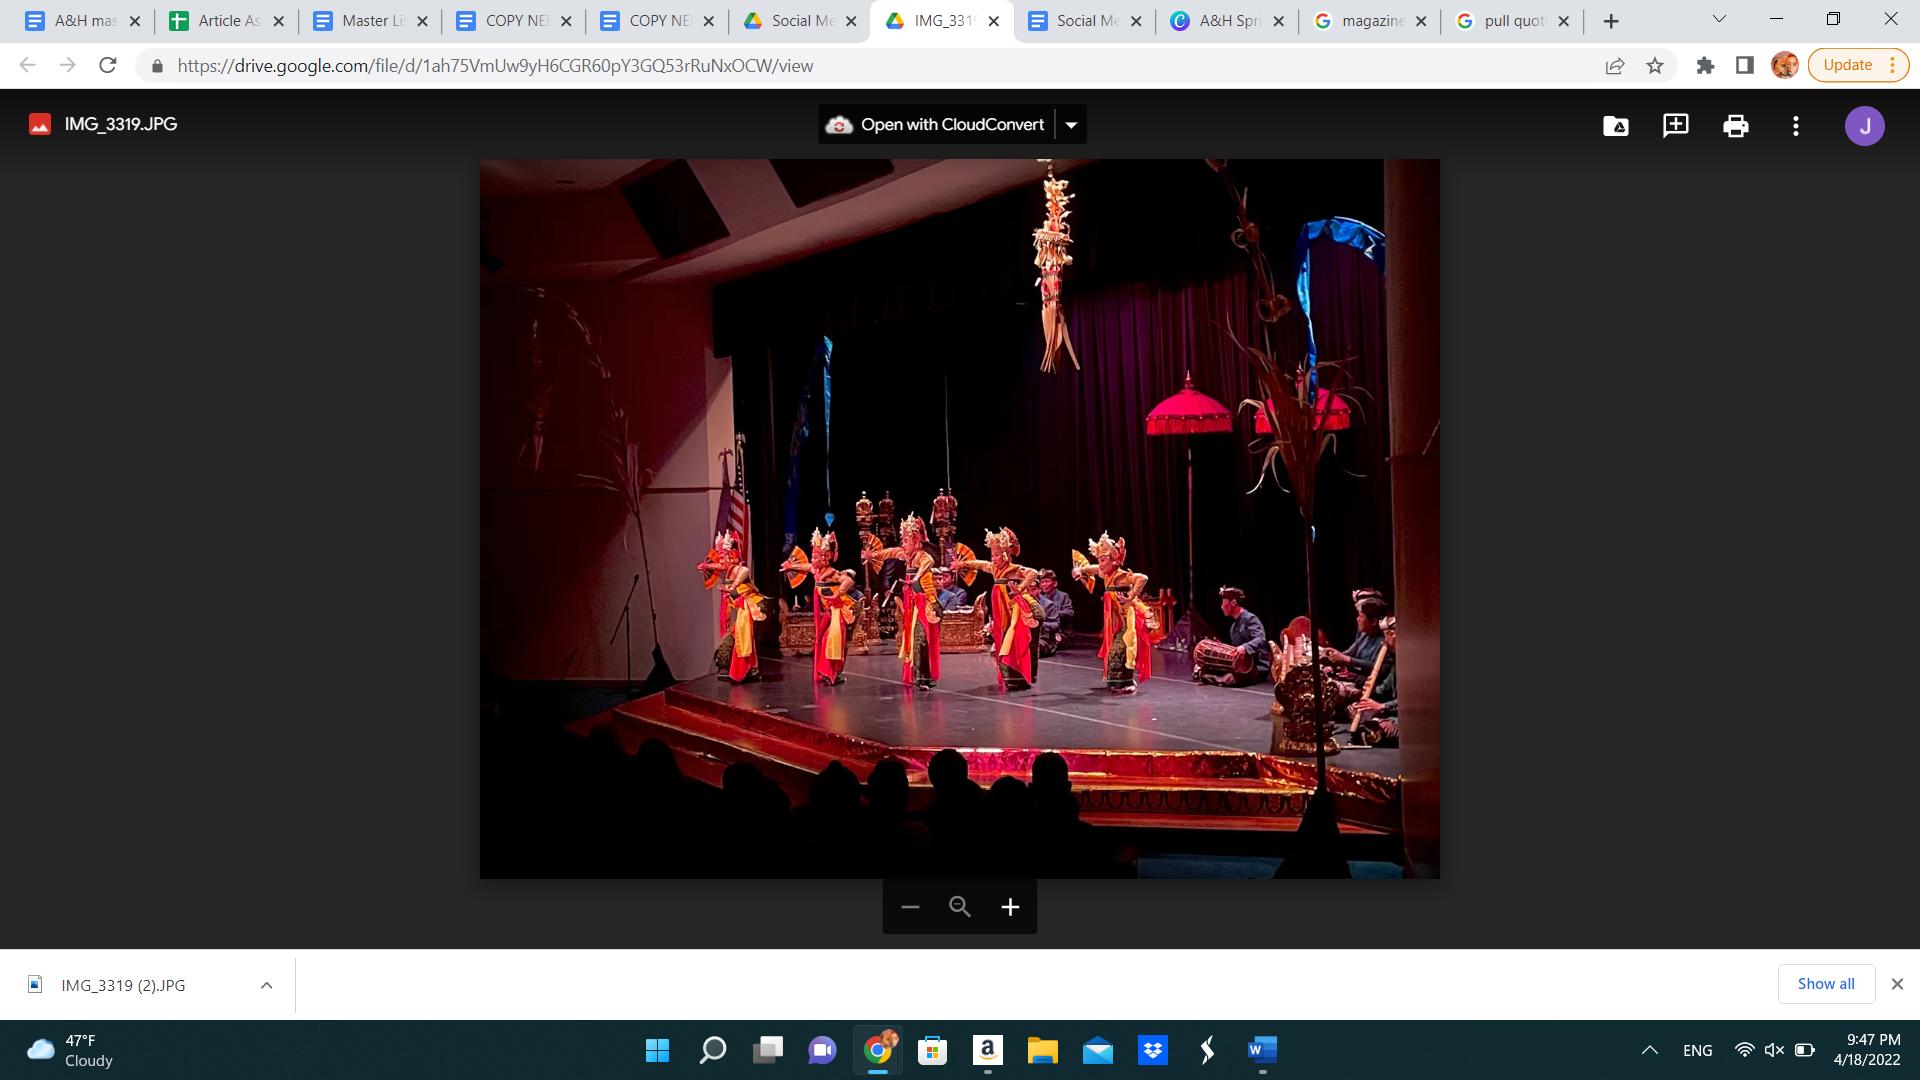Reset zoom with magnifier icon
This screenshot has width=1920, height=1080.
click(959, 907)
